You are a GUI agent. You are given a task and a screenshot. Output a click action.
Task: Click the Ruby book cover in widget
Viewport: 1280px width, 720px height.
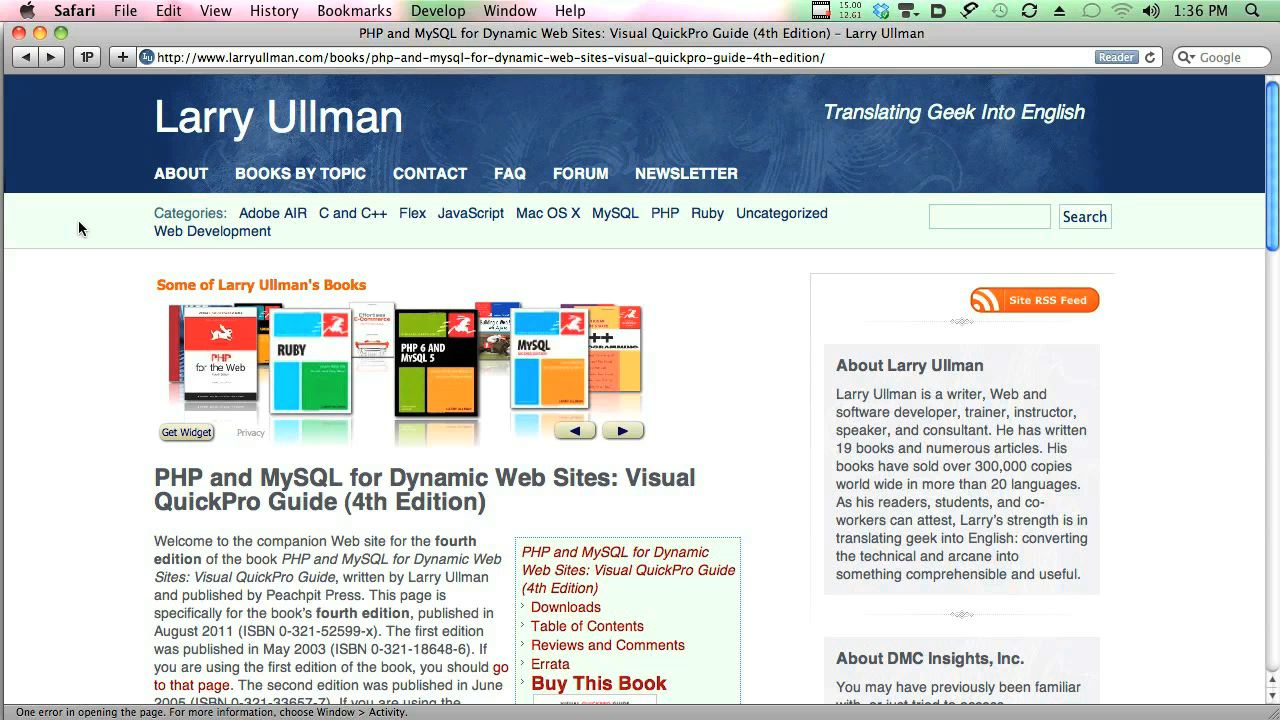[311, 361]
